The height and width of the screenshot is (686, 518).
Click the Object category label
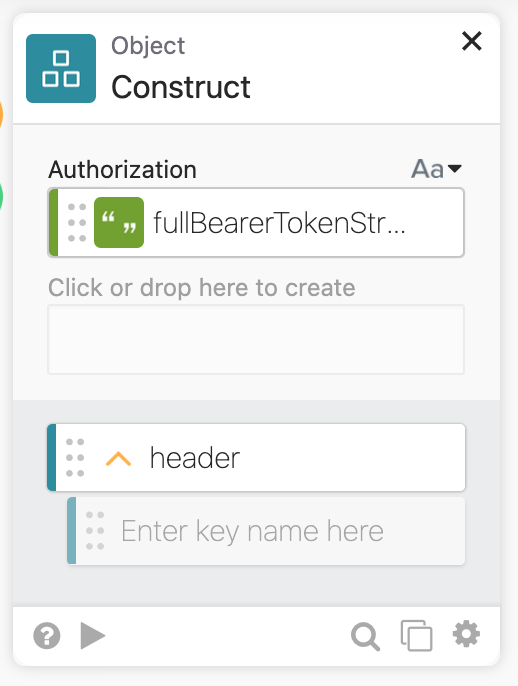point(148,46)
